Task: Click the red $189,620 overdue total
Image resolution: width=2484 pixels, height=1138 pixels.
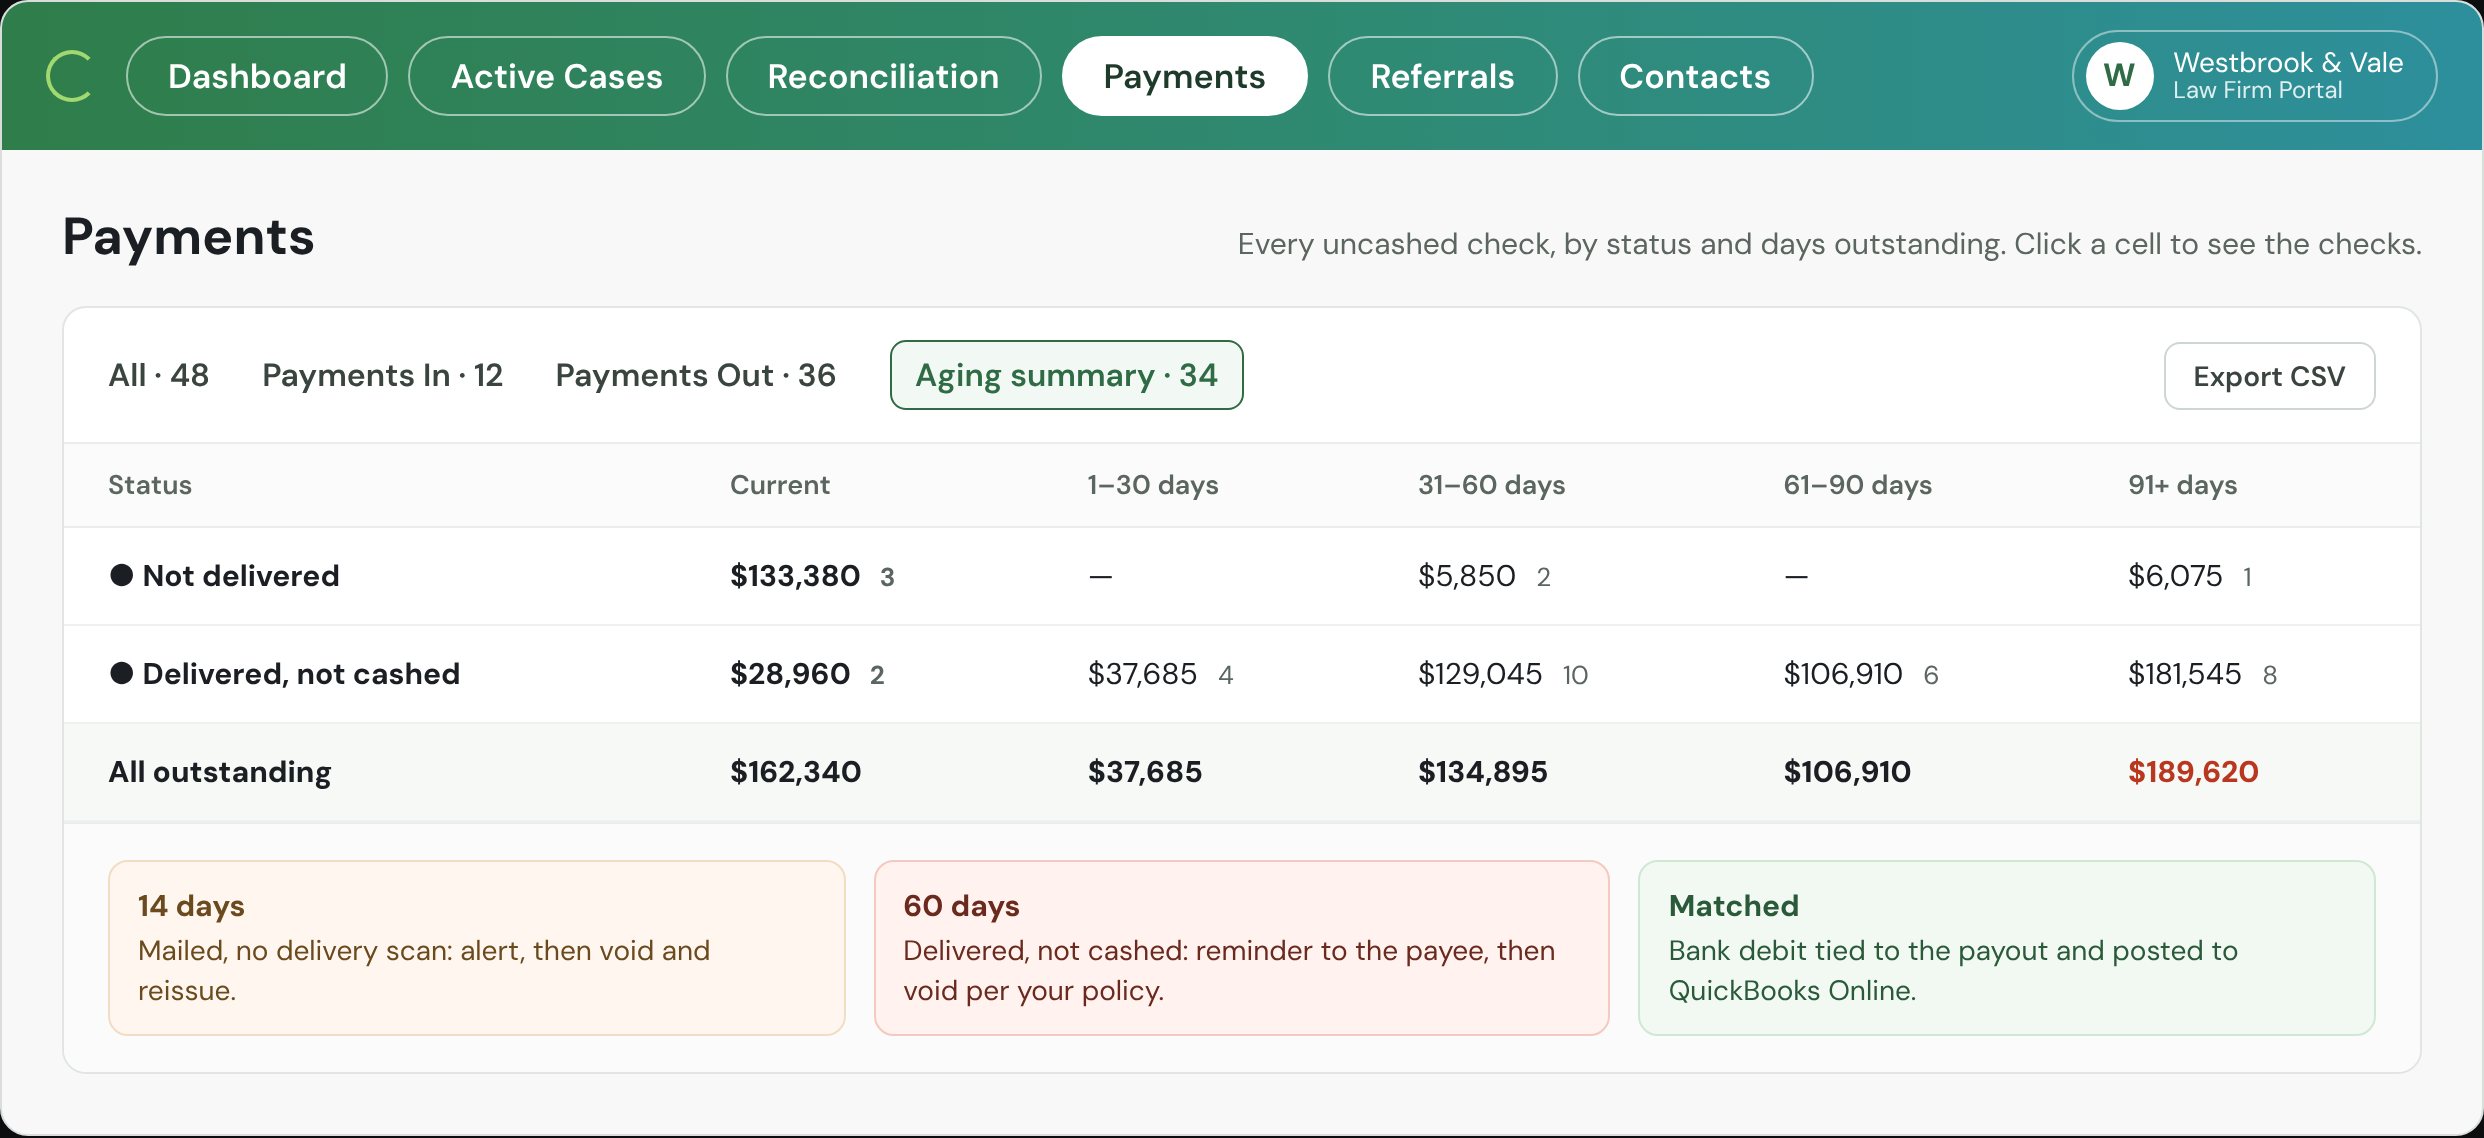Action: pyautogui.click(x=2193, y=772)
